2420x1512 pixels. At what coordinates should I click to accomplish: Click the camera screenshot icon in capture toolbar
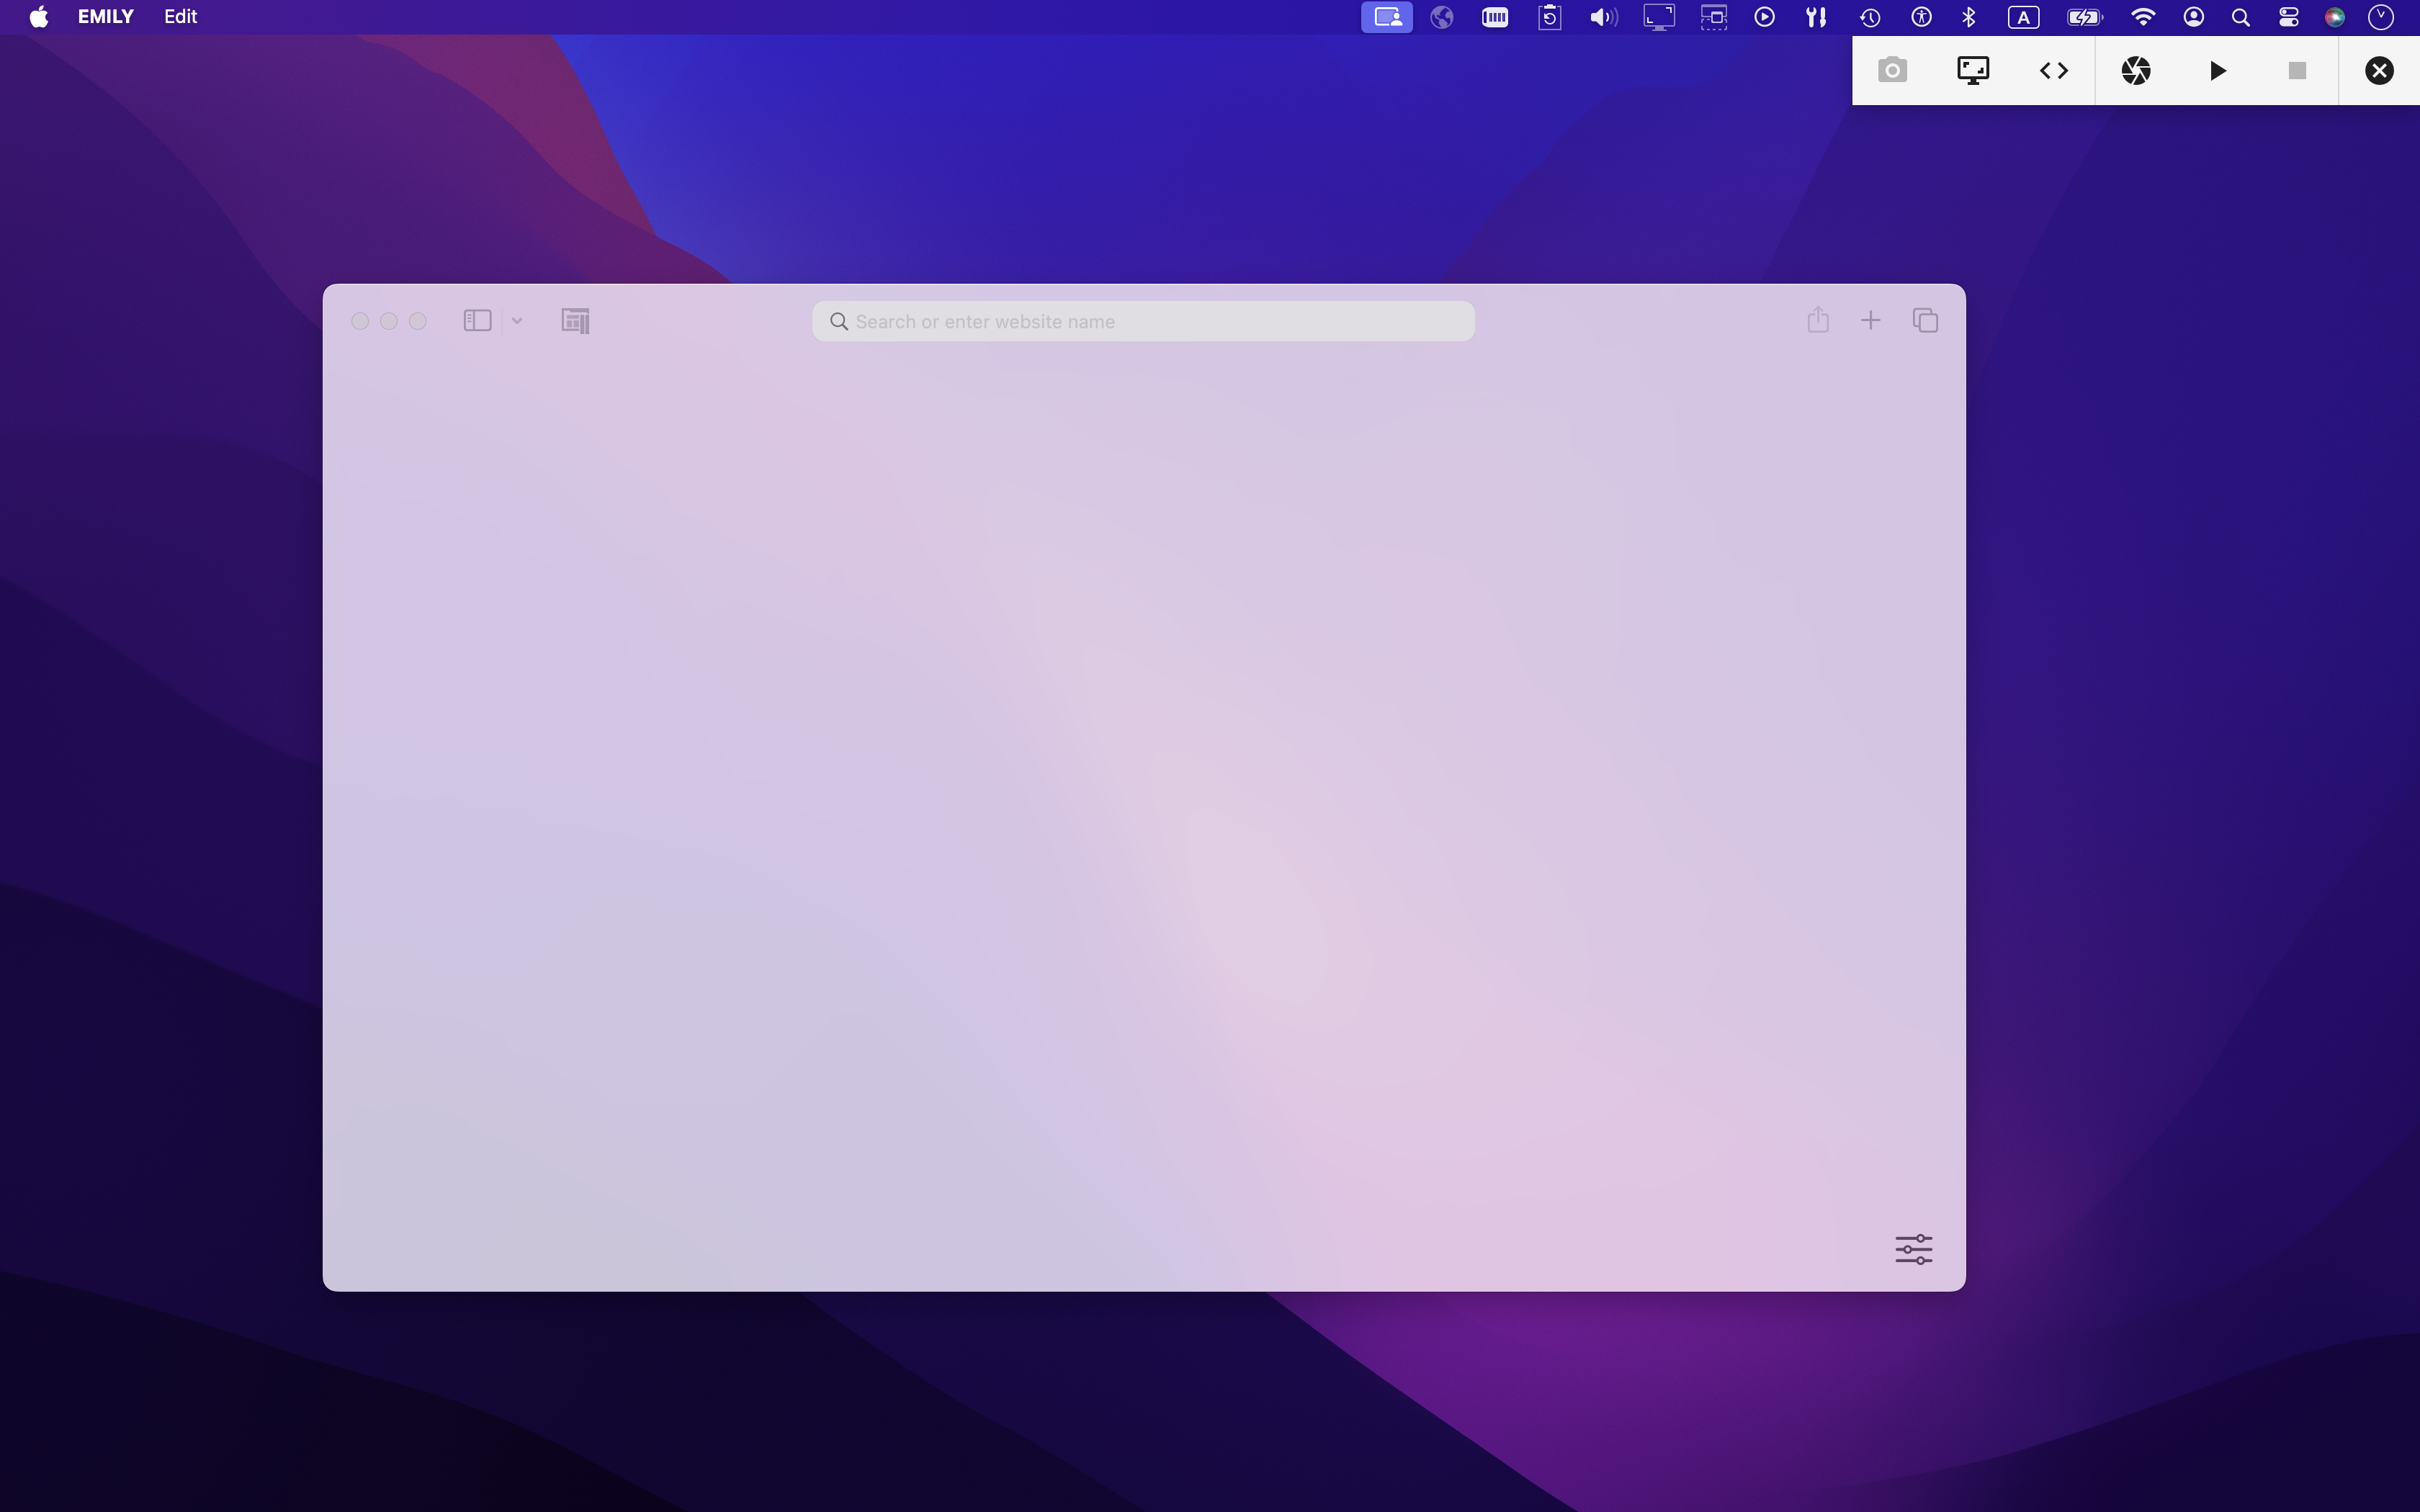1892,70
